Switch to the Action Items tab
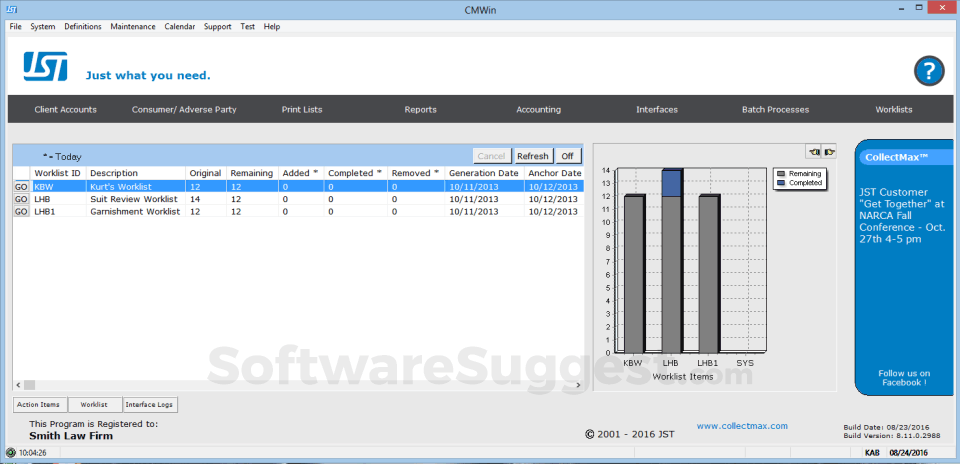 [x=40, y=405]
